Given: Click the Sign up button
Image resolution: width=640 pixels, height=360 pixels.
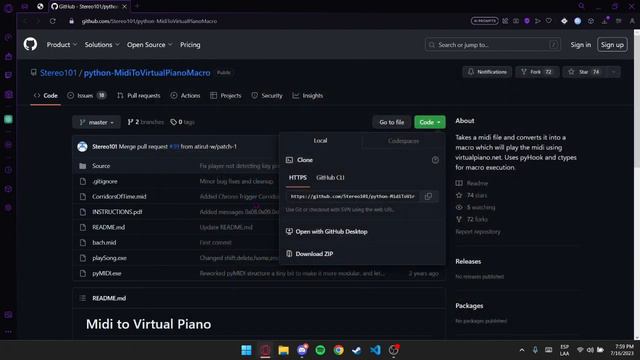Looking at the screenshot, I should (612, 44).
